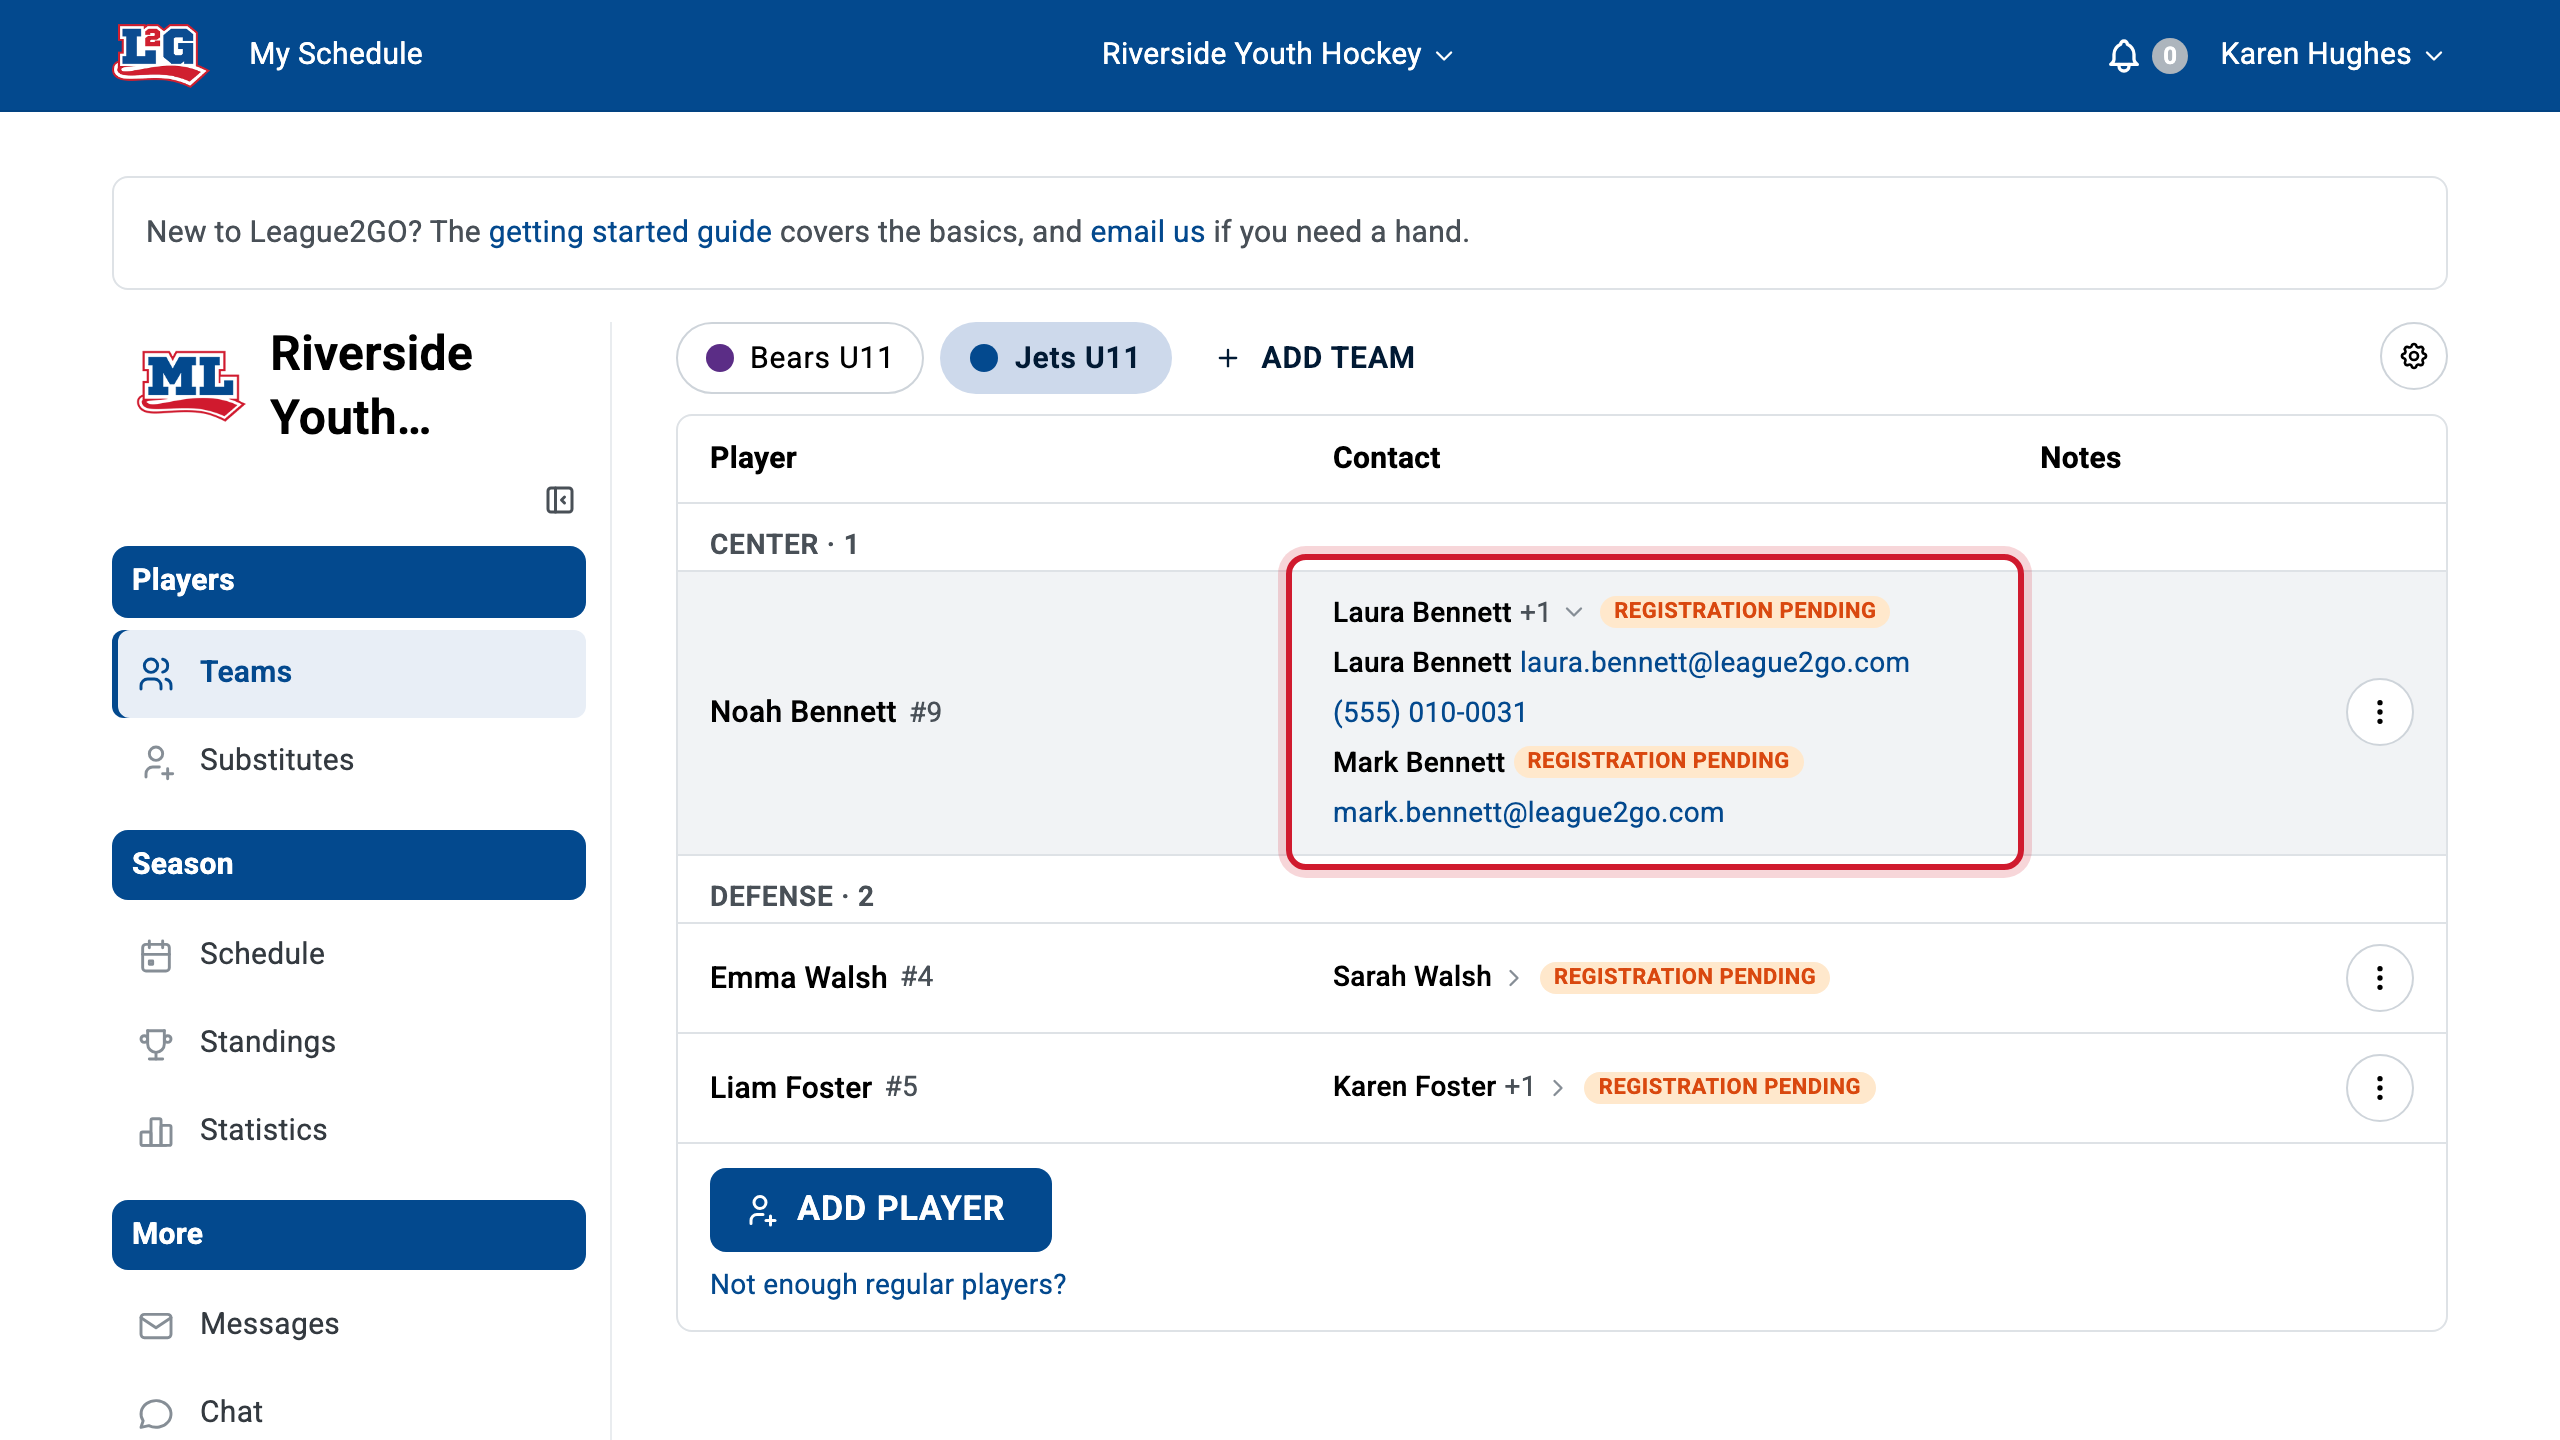Collapse the sidebar panel icon

560,500
